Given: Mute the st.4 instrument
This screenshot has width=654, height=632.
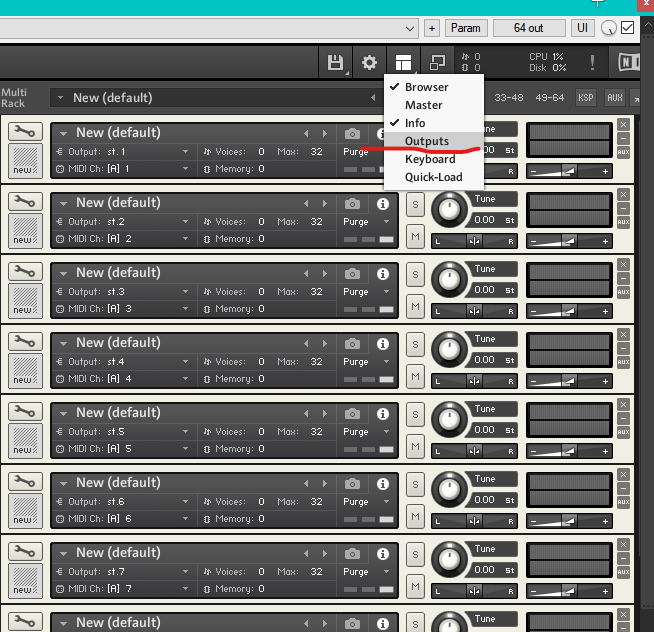Looking at the screenshot, I should click(415, 377).
